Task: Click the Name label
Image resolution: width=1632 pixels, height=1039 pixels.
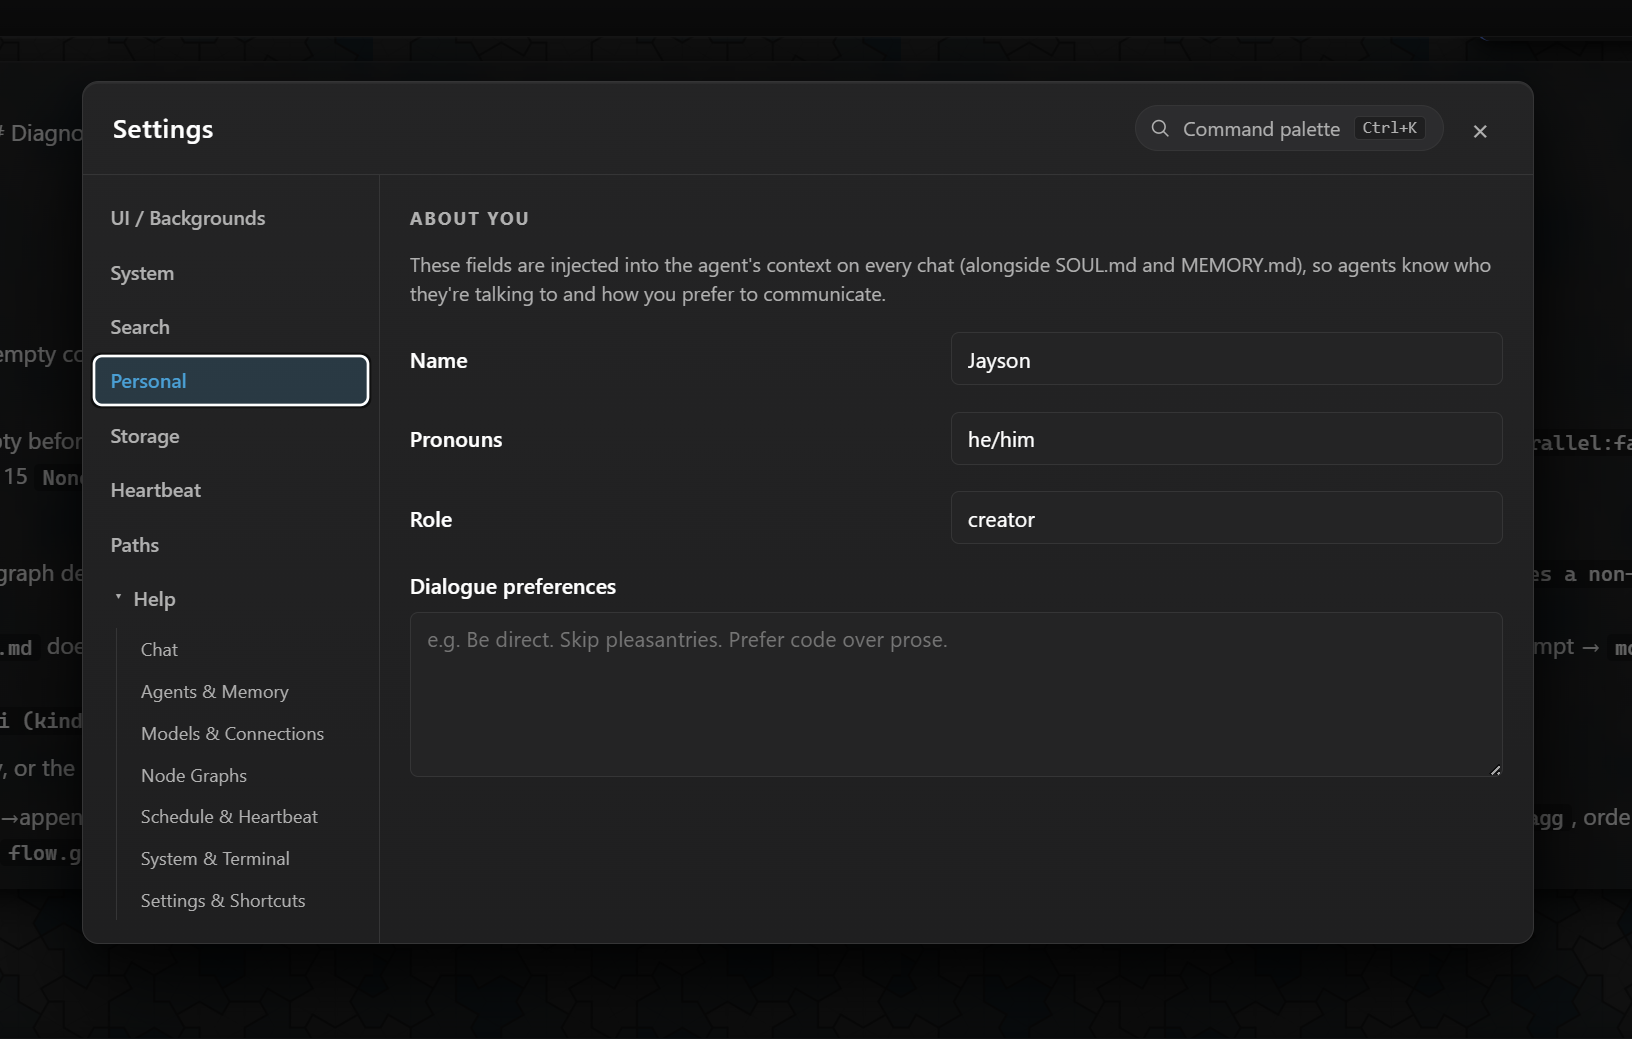Action: point(439,361)
